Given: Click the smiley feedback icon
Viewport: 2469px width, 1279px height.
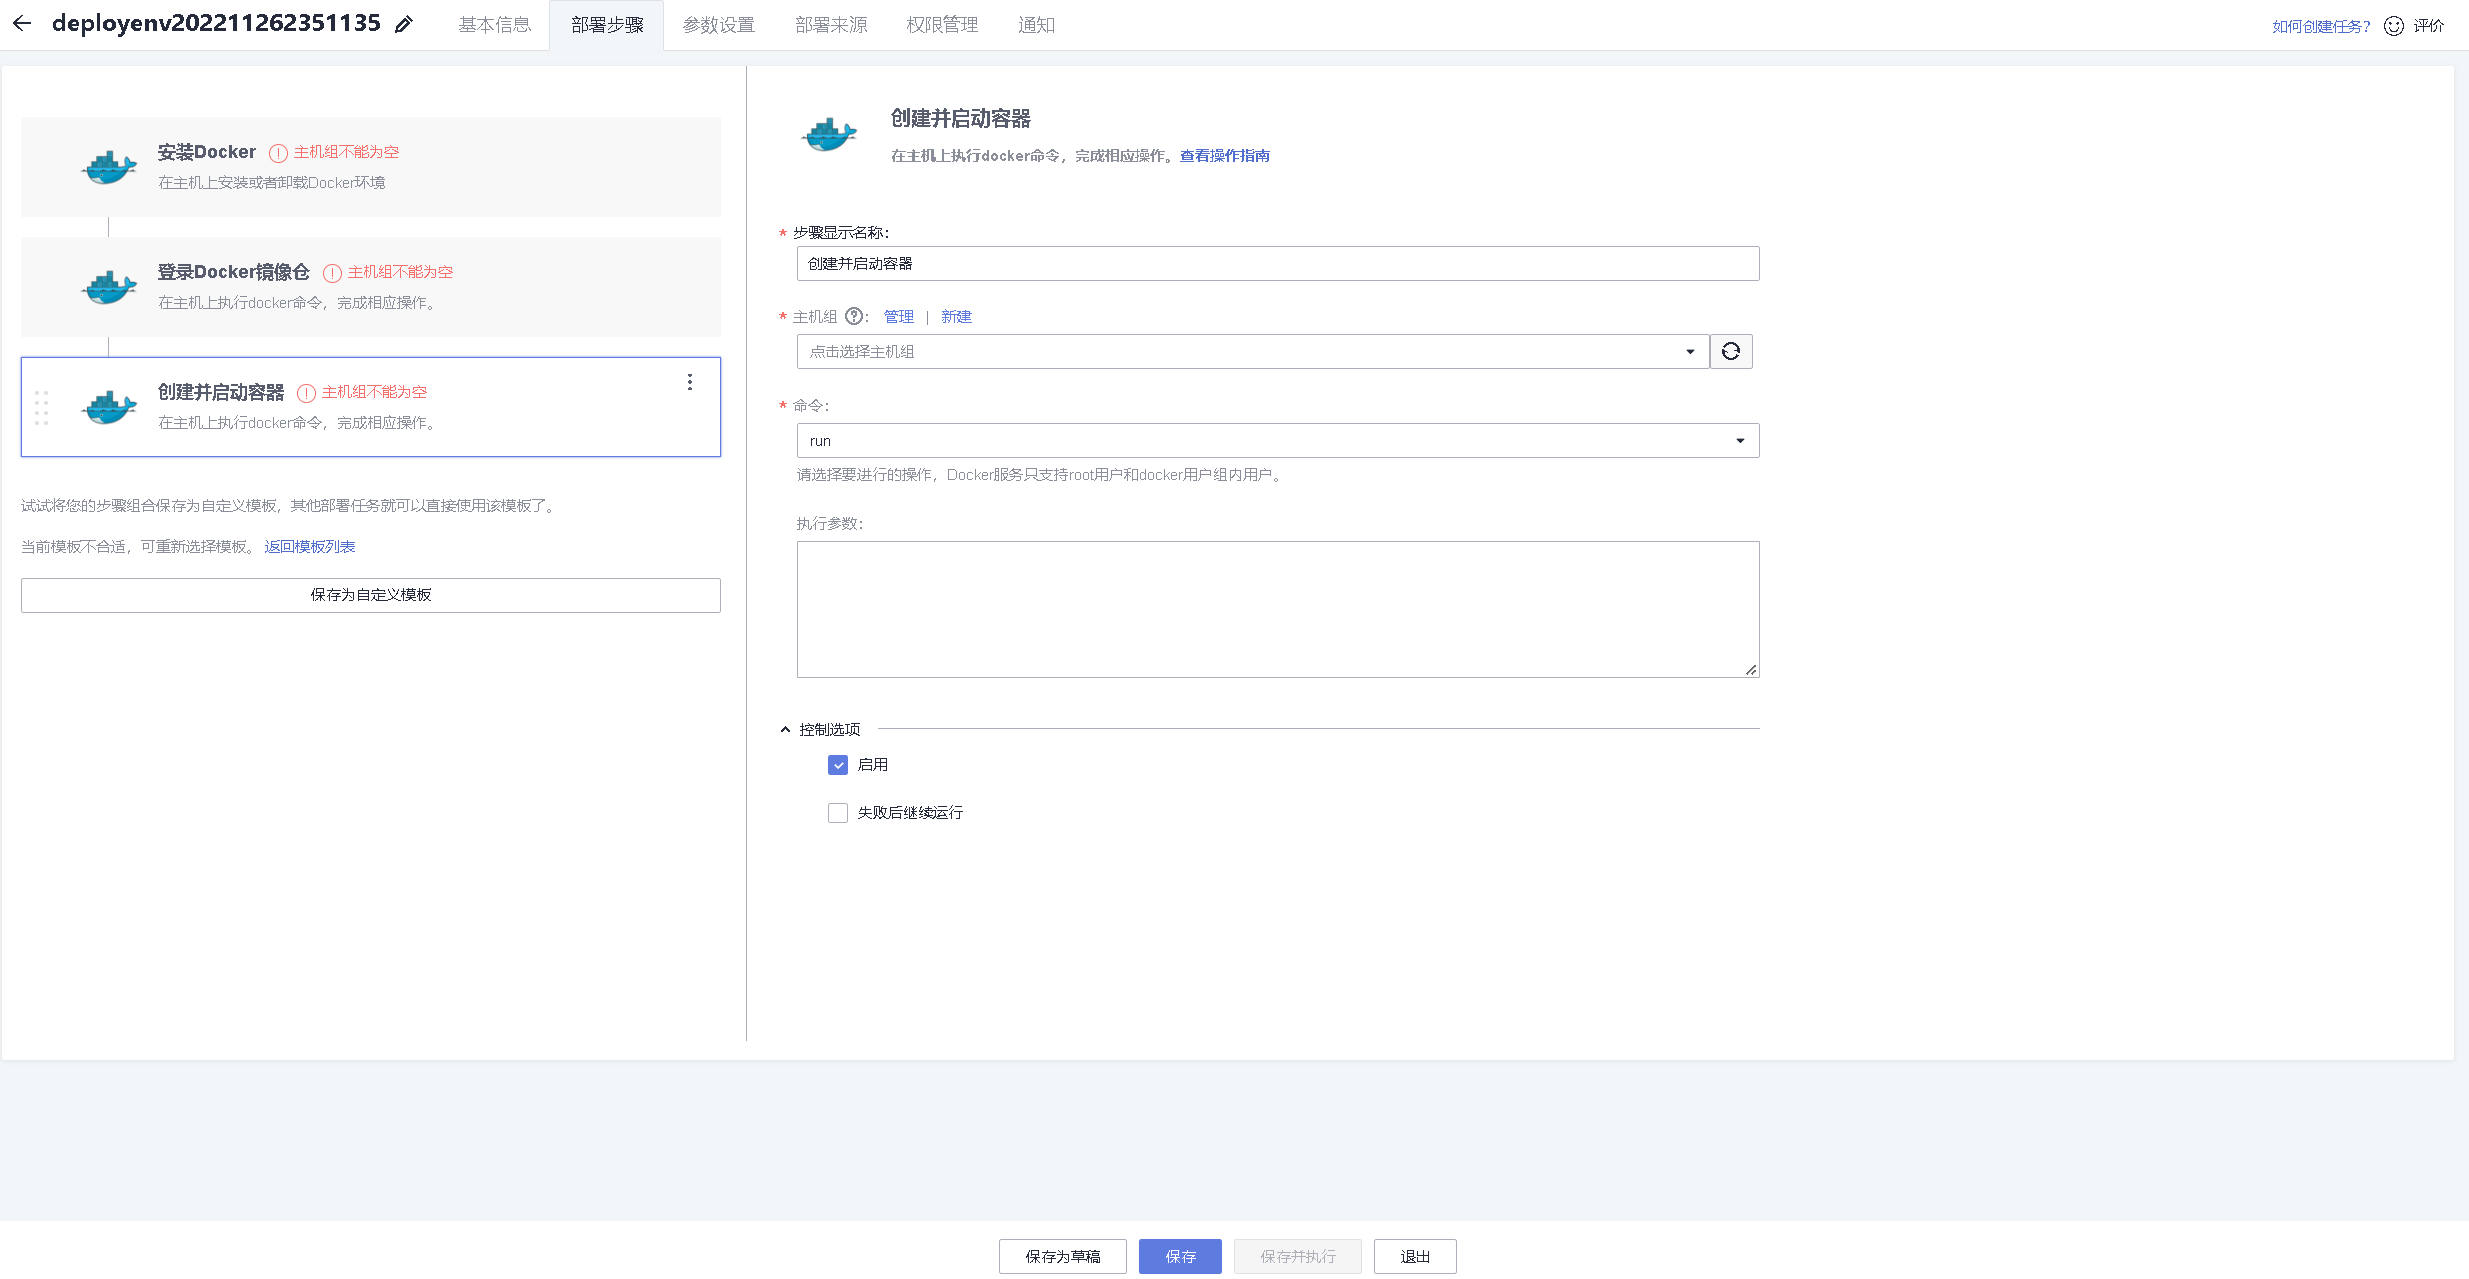Looking at the screenshot, I should 2394,26.
